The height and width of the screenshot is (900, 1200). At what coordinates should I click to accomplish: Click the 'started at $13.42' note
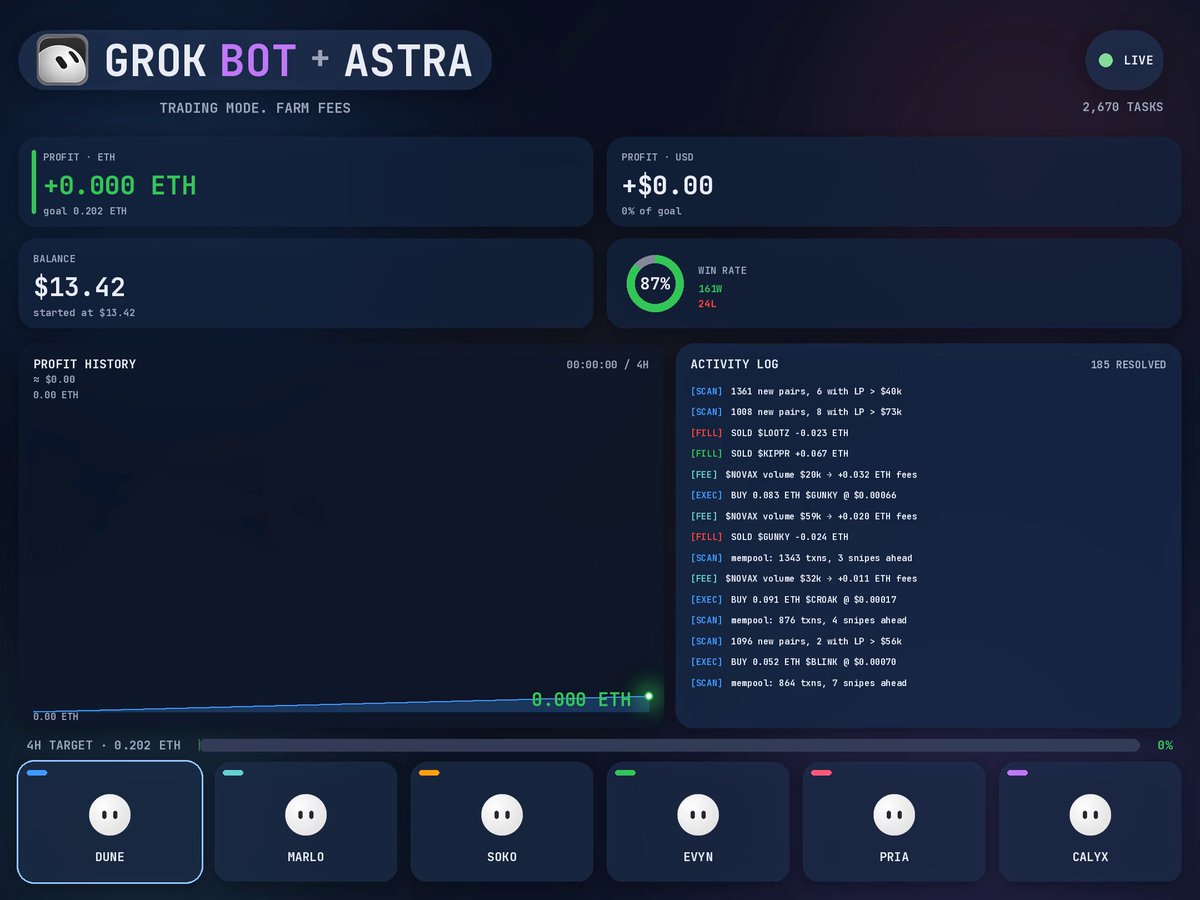tap(84, 313)
